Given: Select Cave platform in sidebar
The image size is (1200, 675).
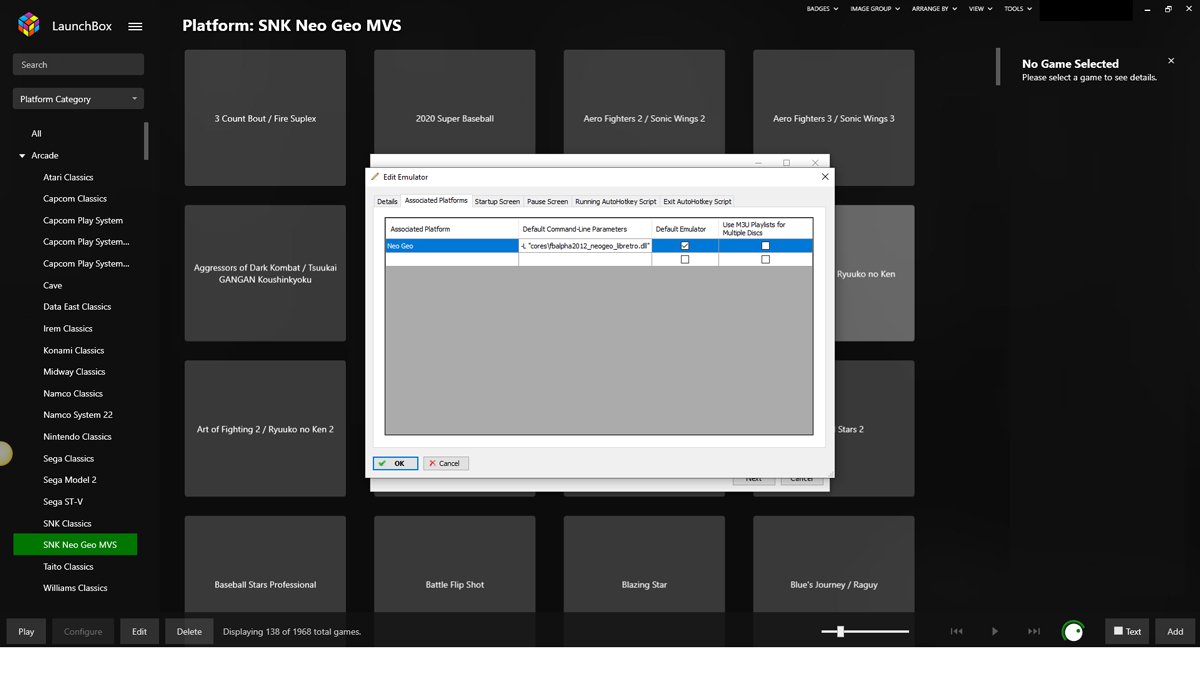Looking at the screenshot, I should click(52, 285).
